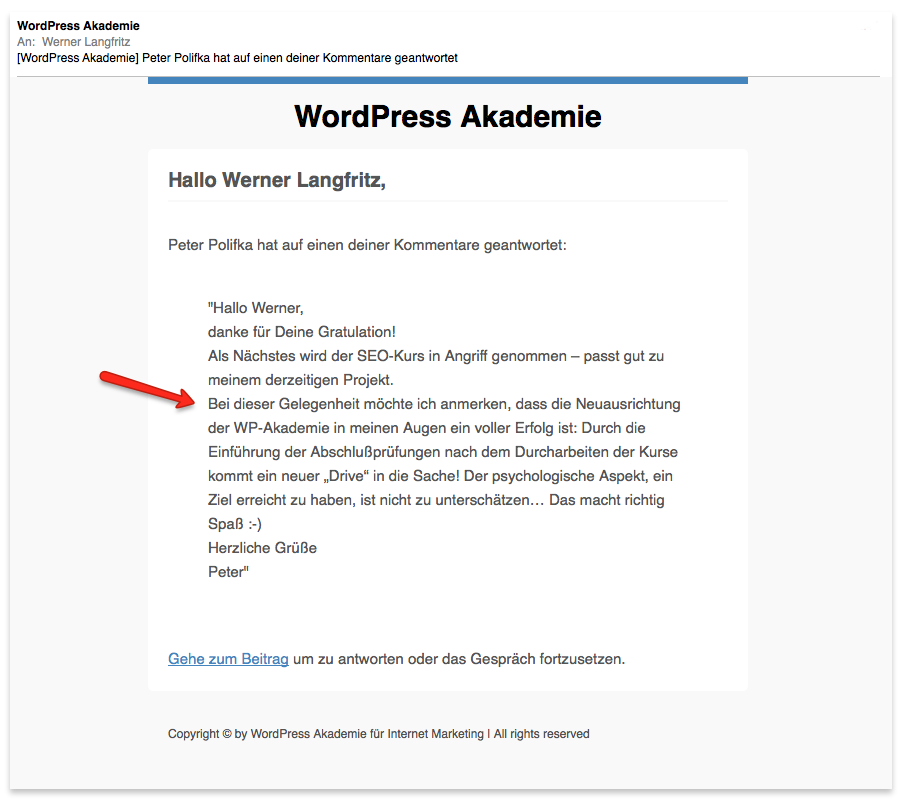
Task: Click sender name 'WordPress Akademie' in header
Action: point(78,26)
